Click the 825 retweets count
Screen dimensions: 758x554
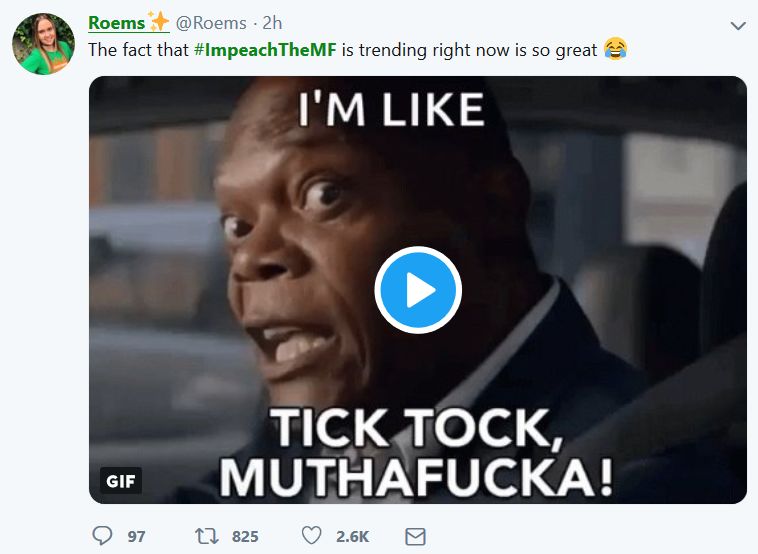(x=245, y=537)
